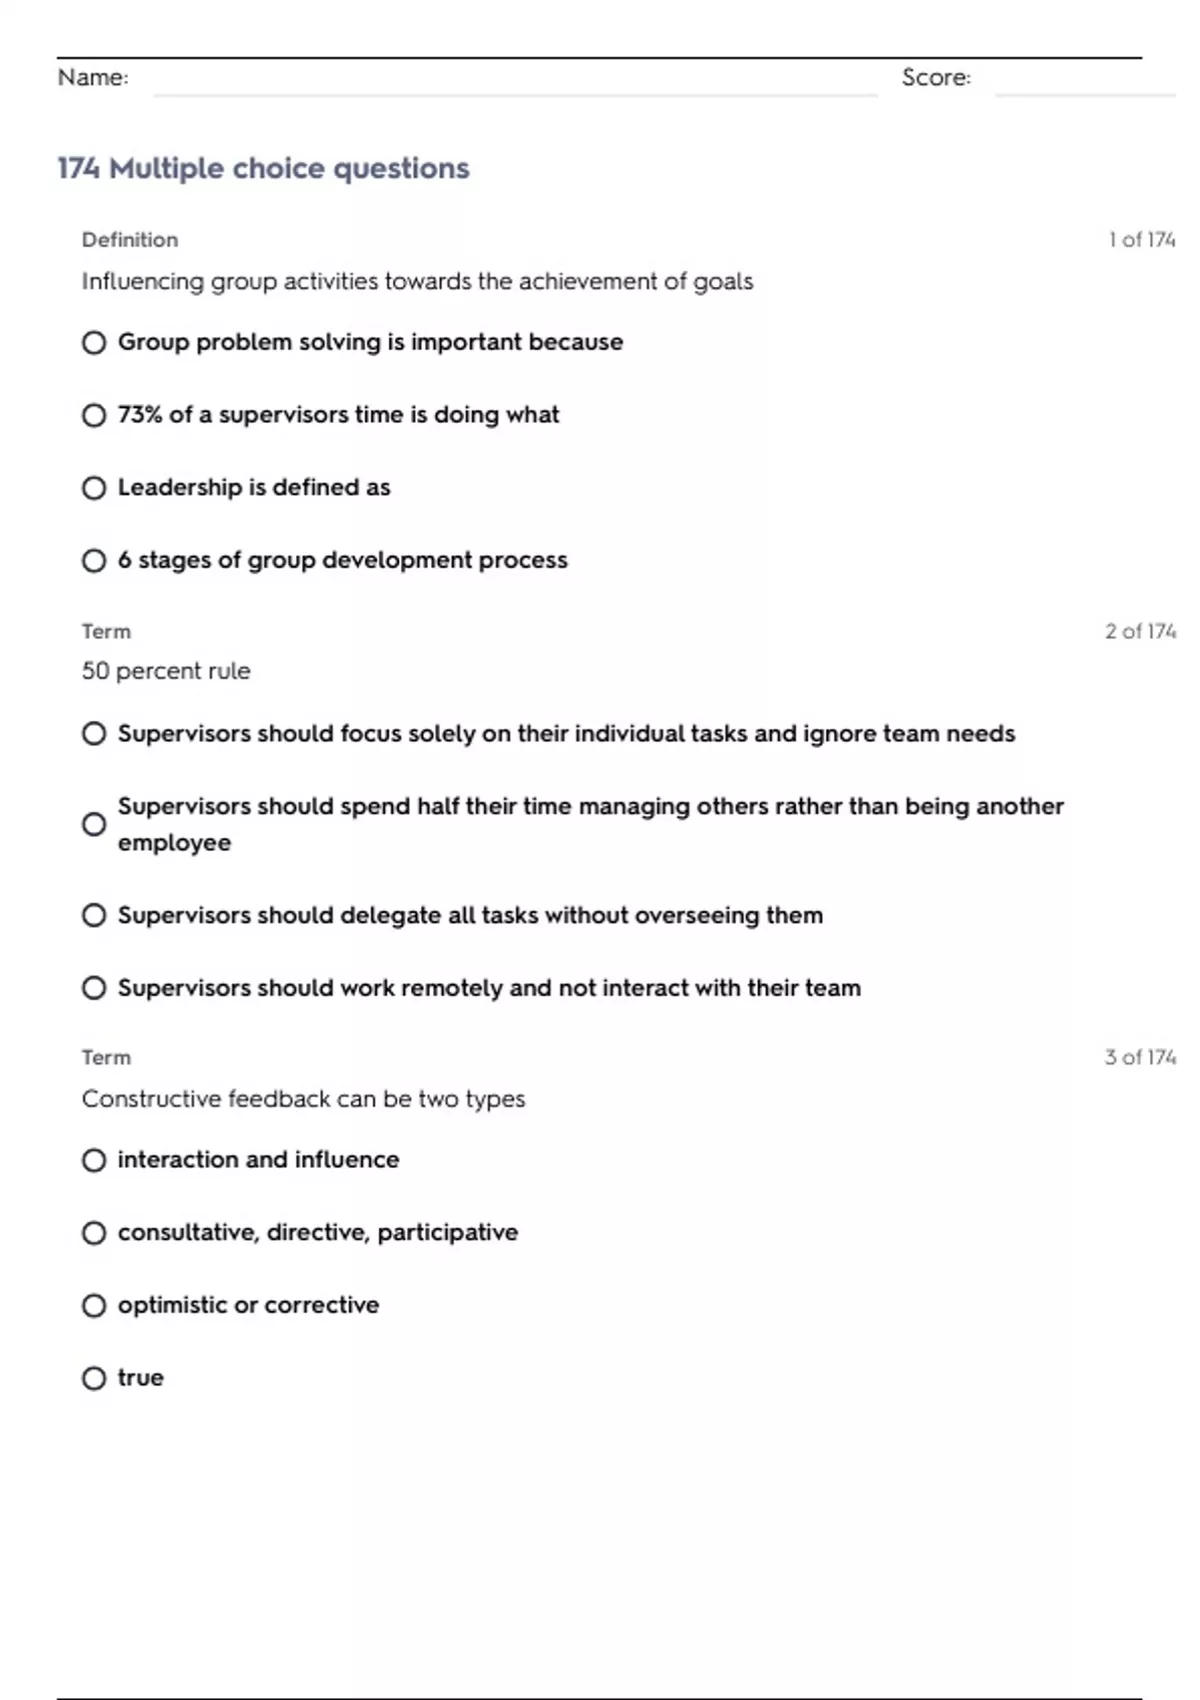Select 'interaction and influence' radio button
Image resolution: width=1200 pixels, height=1700 pixels.
[x=94, y=1160]
